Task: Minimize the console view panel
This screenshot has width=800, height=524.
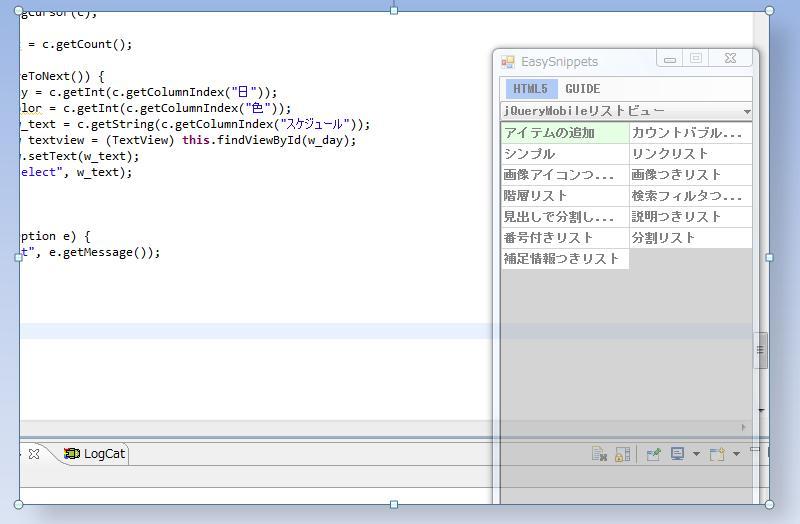Action: click(x=755, y=450)
